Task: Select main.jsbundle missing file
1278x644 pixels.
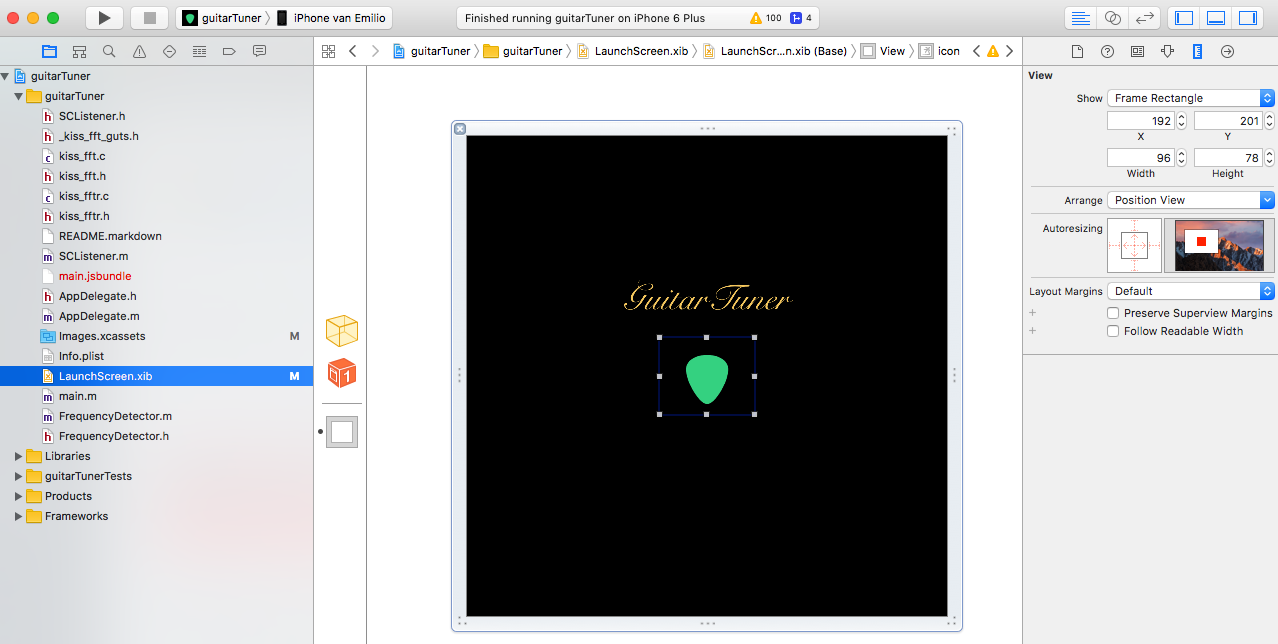Action: (95, 276)
